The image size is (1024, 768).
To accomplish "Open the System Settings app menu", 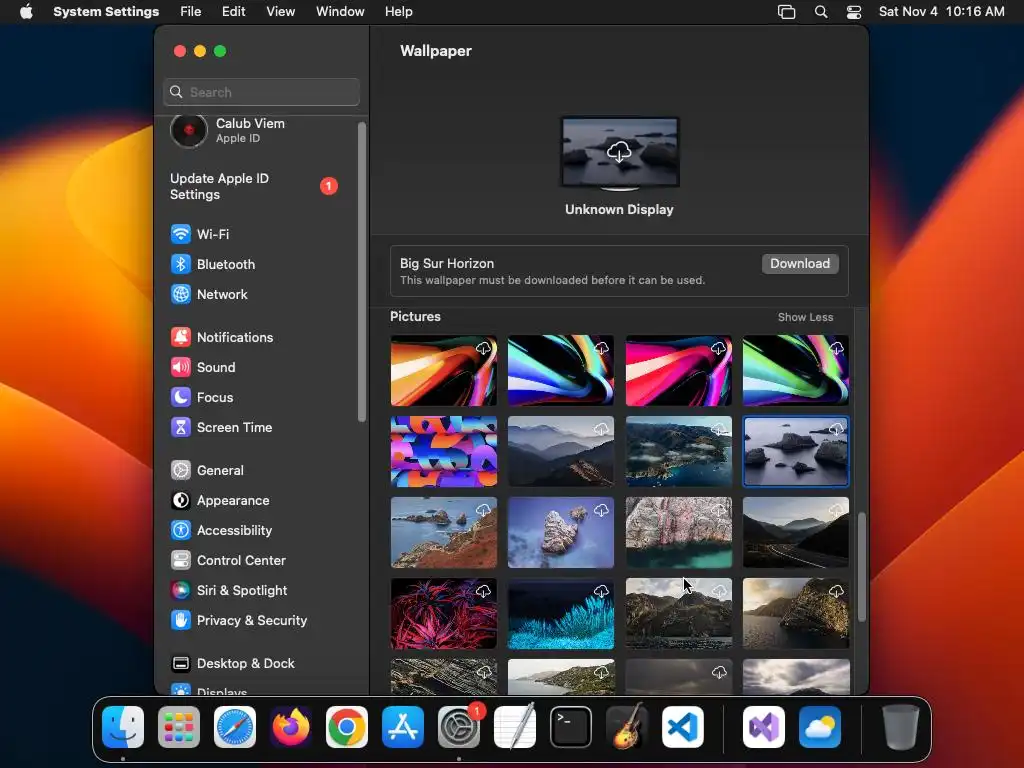I will pos(106,12).
